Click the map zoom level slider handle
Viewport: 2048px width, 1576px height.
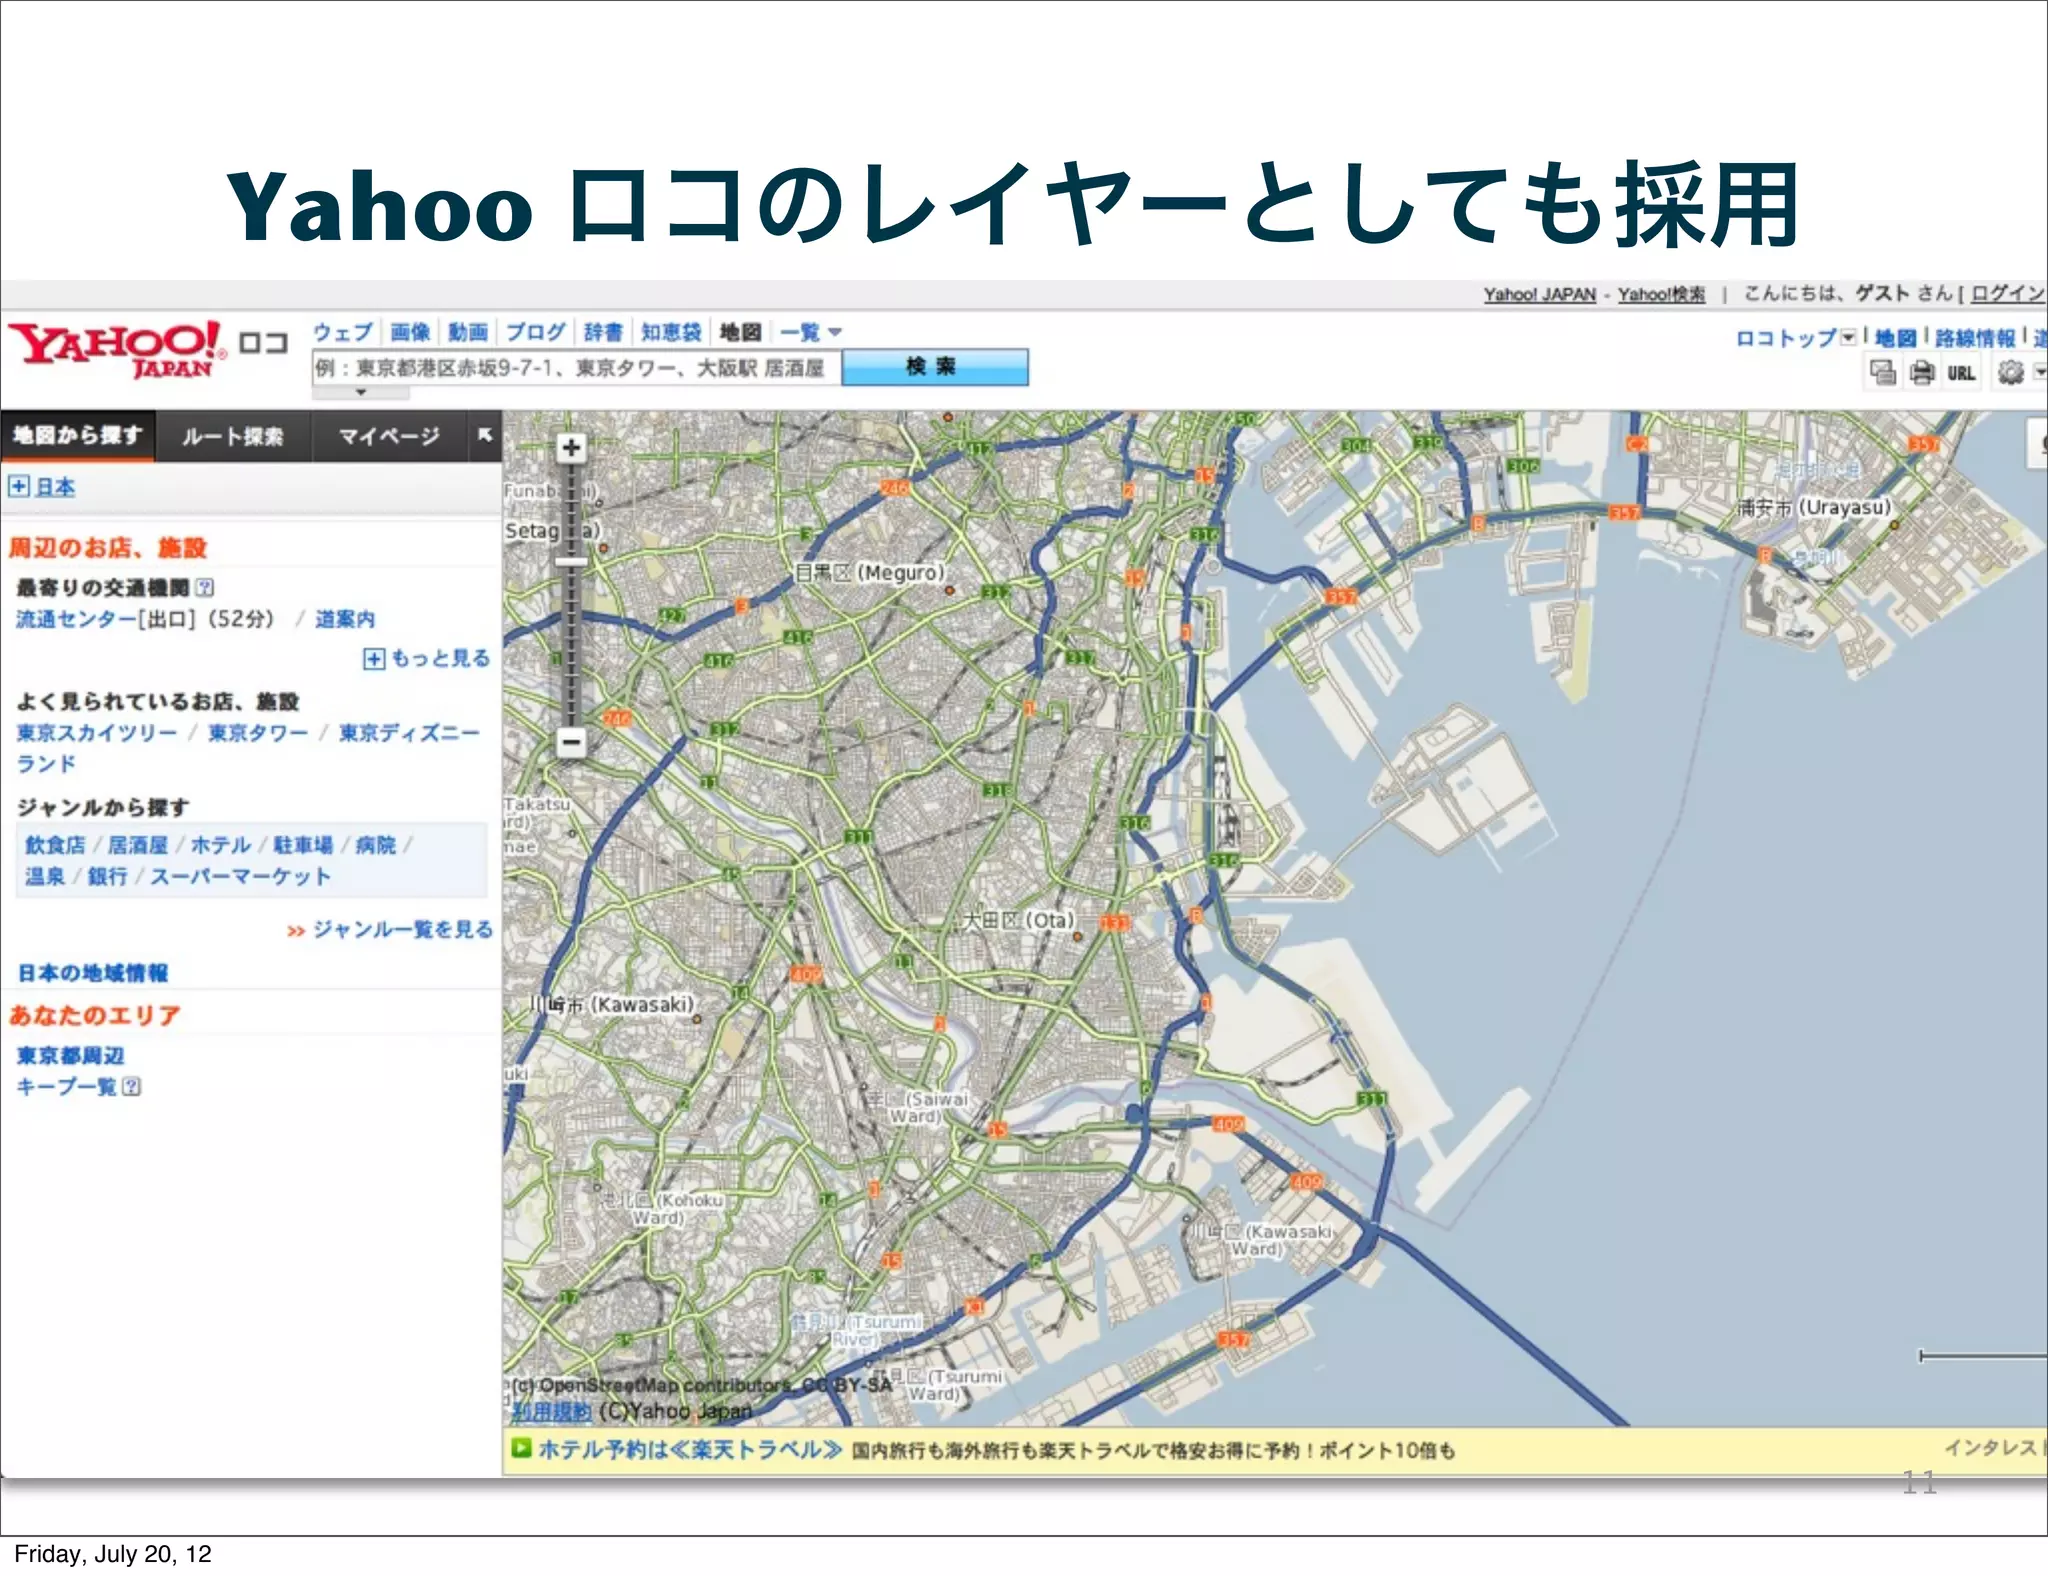point(571,562)
